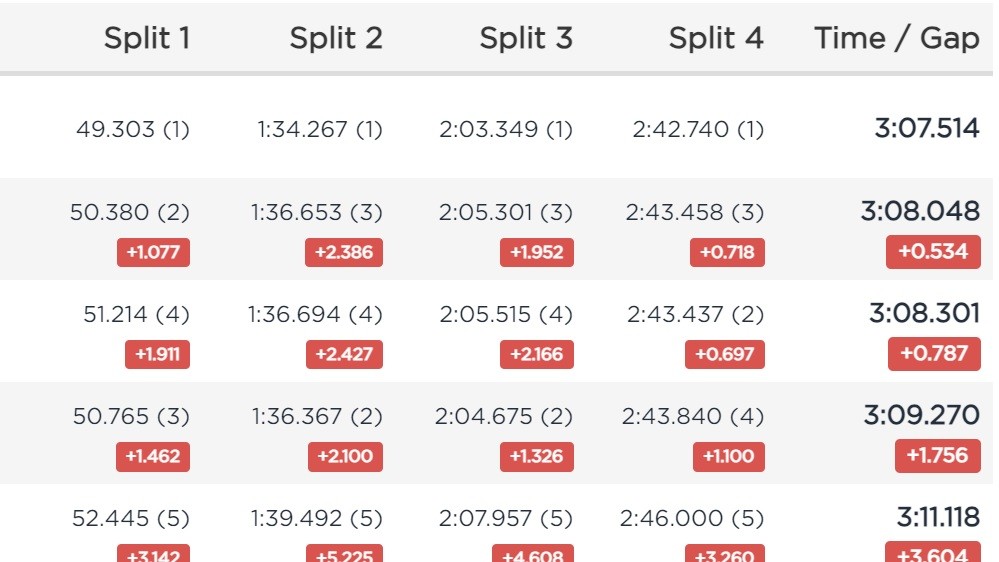999x562 pixels.
Task: Click the +1.756 total gap badge
Action: point(937,456)
